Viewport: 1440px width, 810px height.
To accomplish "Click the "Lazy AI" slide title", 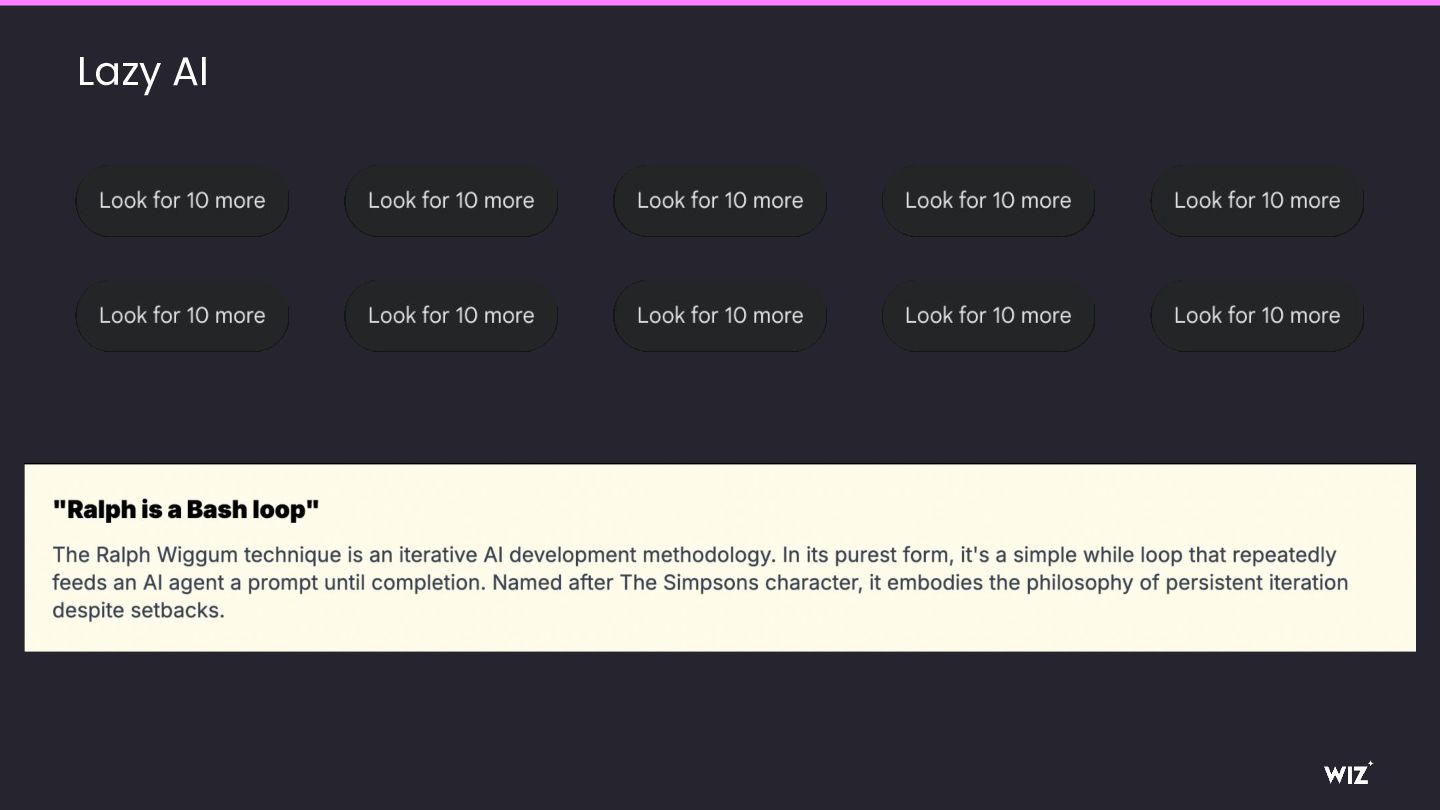I will tap(143, 72).
